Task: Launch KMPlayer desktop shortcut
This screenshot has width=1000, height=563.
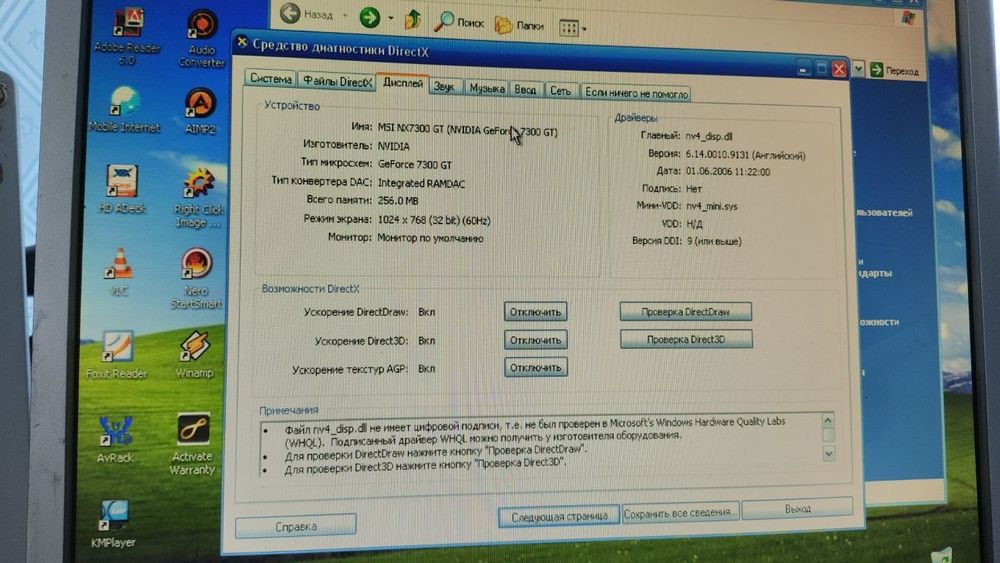Action: coord(113,524)
